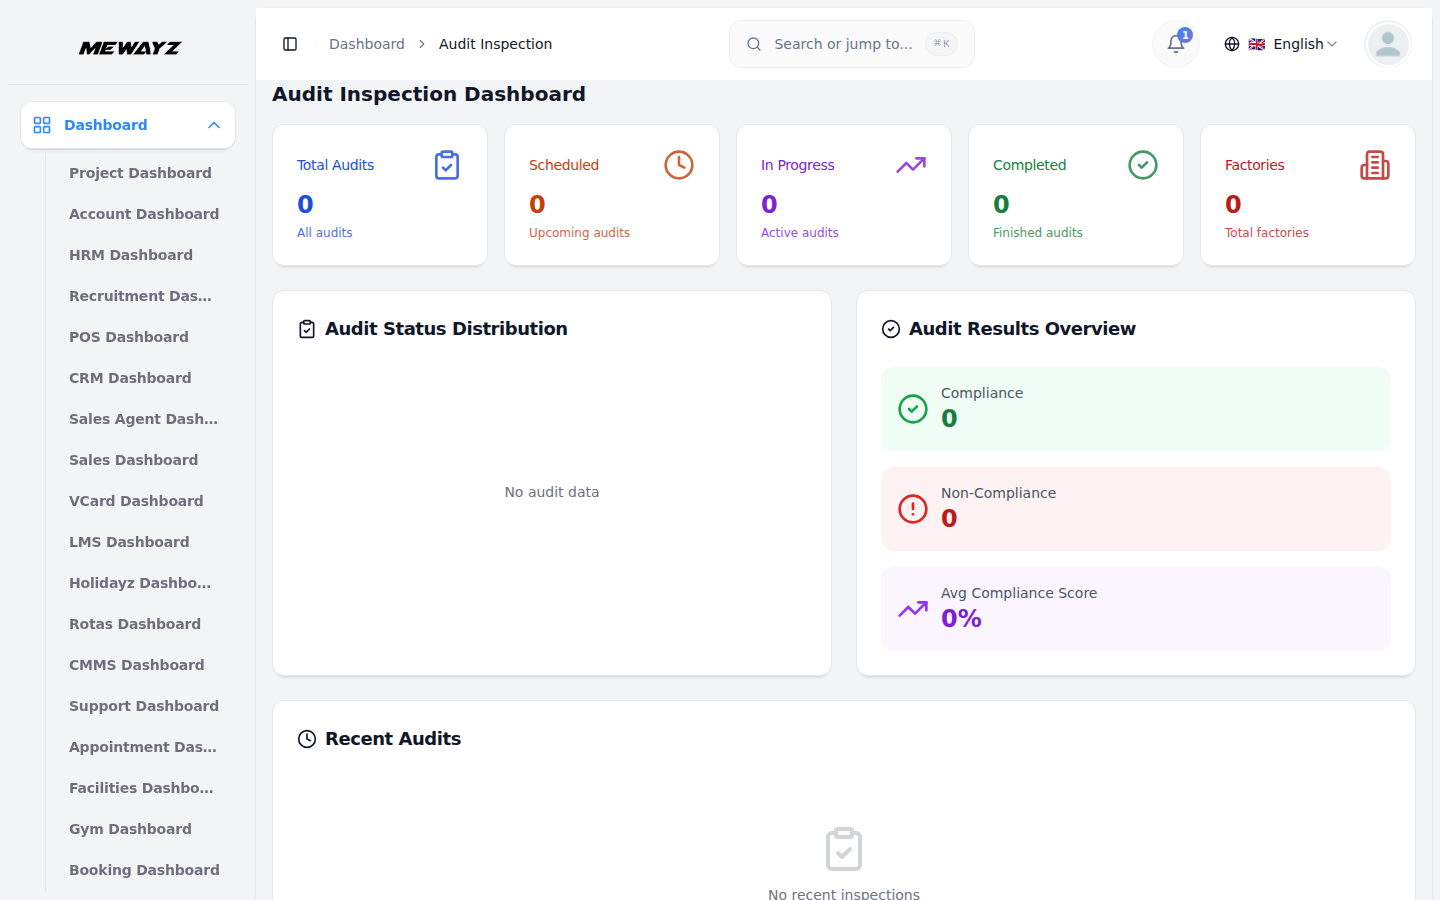The height and width of the screenshot is (900, 1440).
Task: Click the user avatar in the top right
Action: pos(1387,44)
